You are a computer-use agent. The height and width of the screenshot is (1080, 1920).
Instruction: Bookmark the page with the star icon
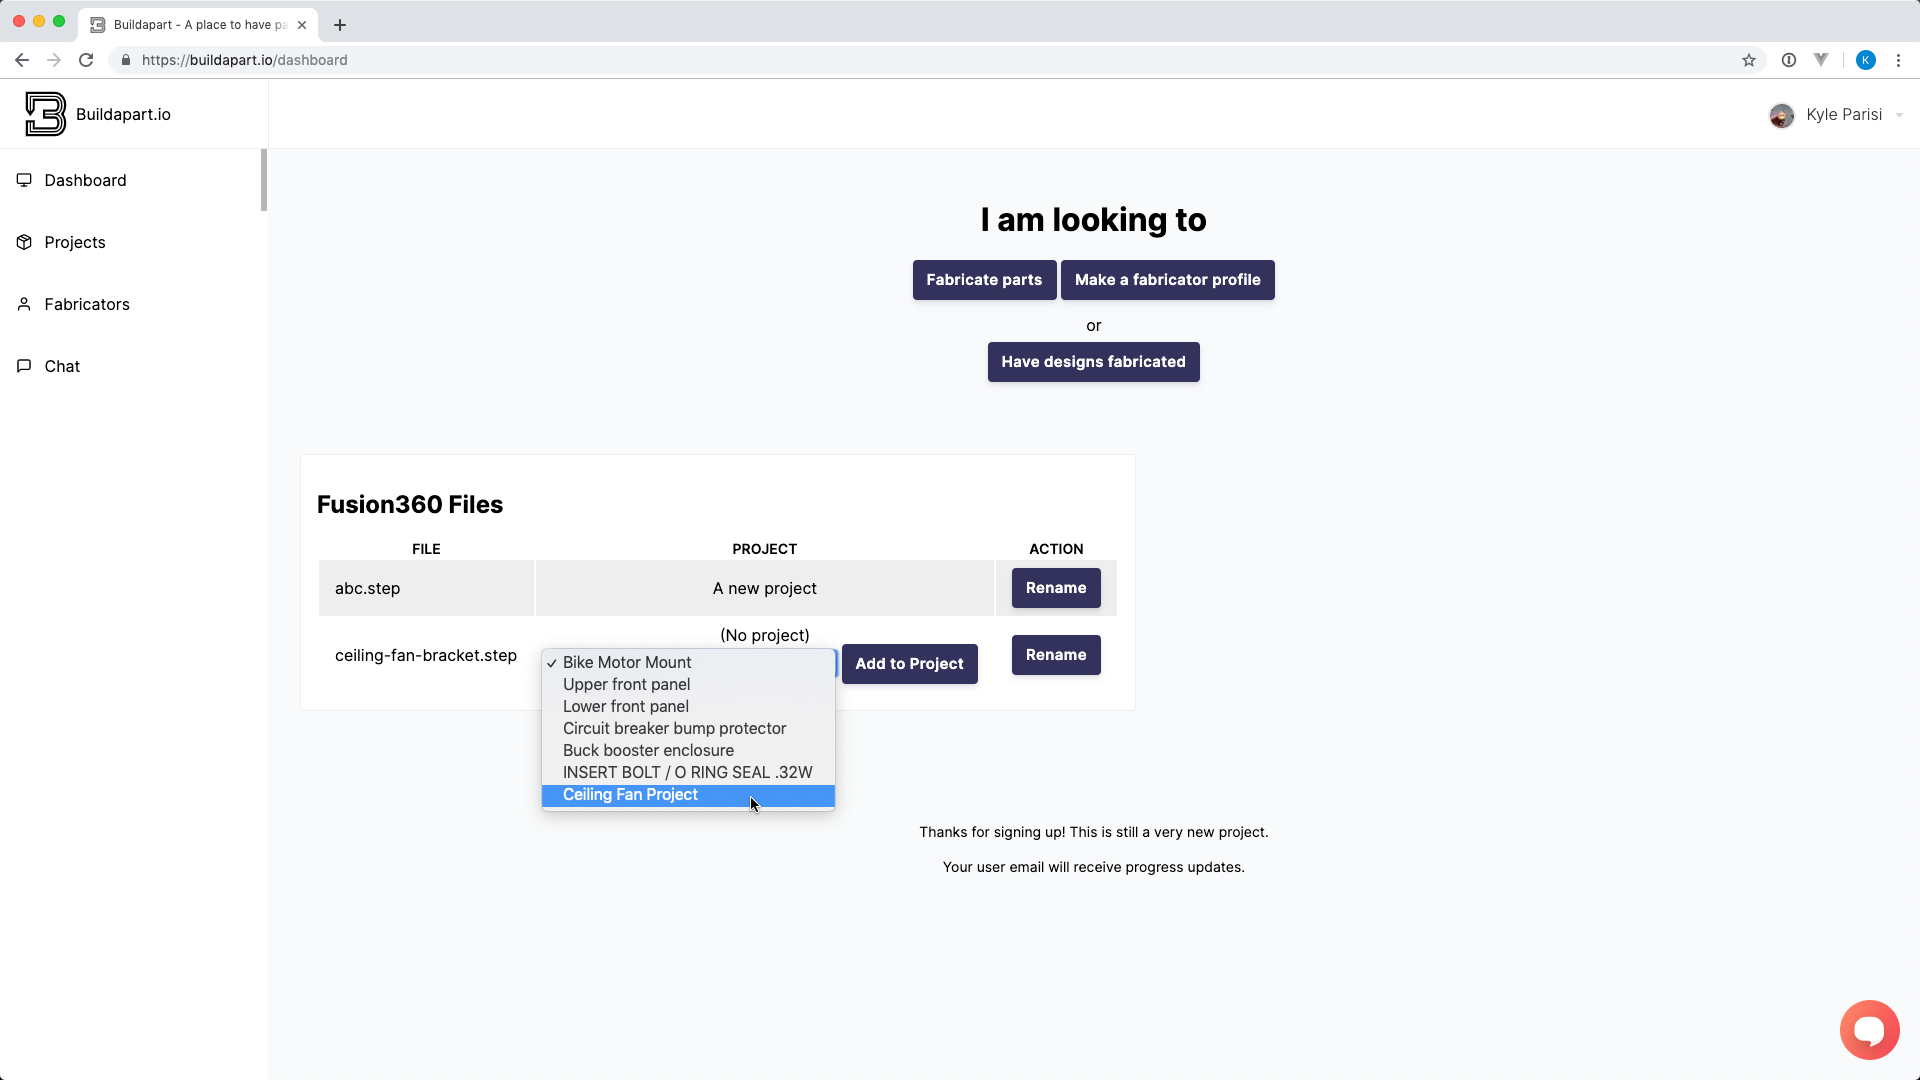(x=1748, y=60)
